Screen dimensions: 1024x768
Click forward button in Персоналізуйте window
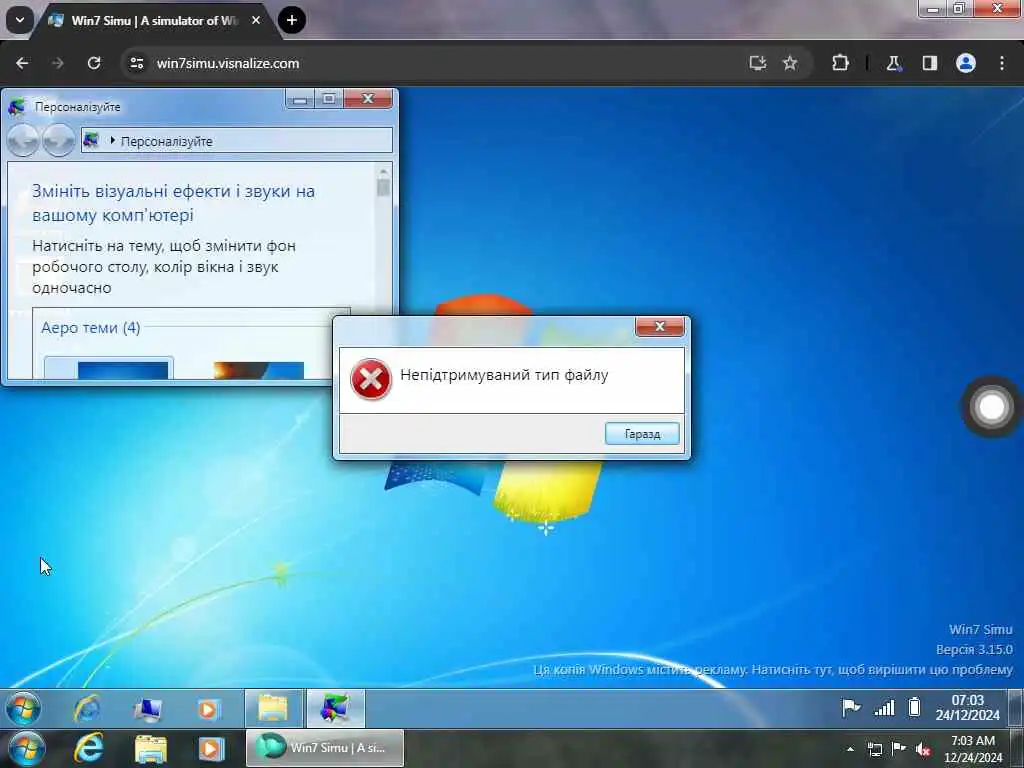[58, 140]
